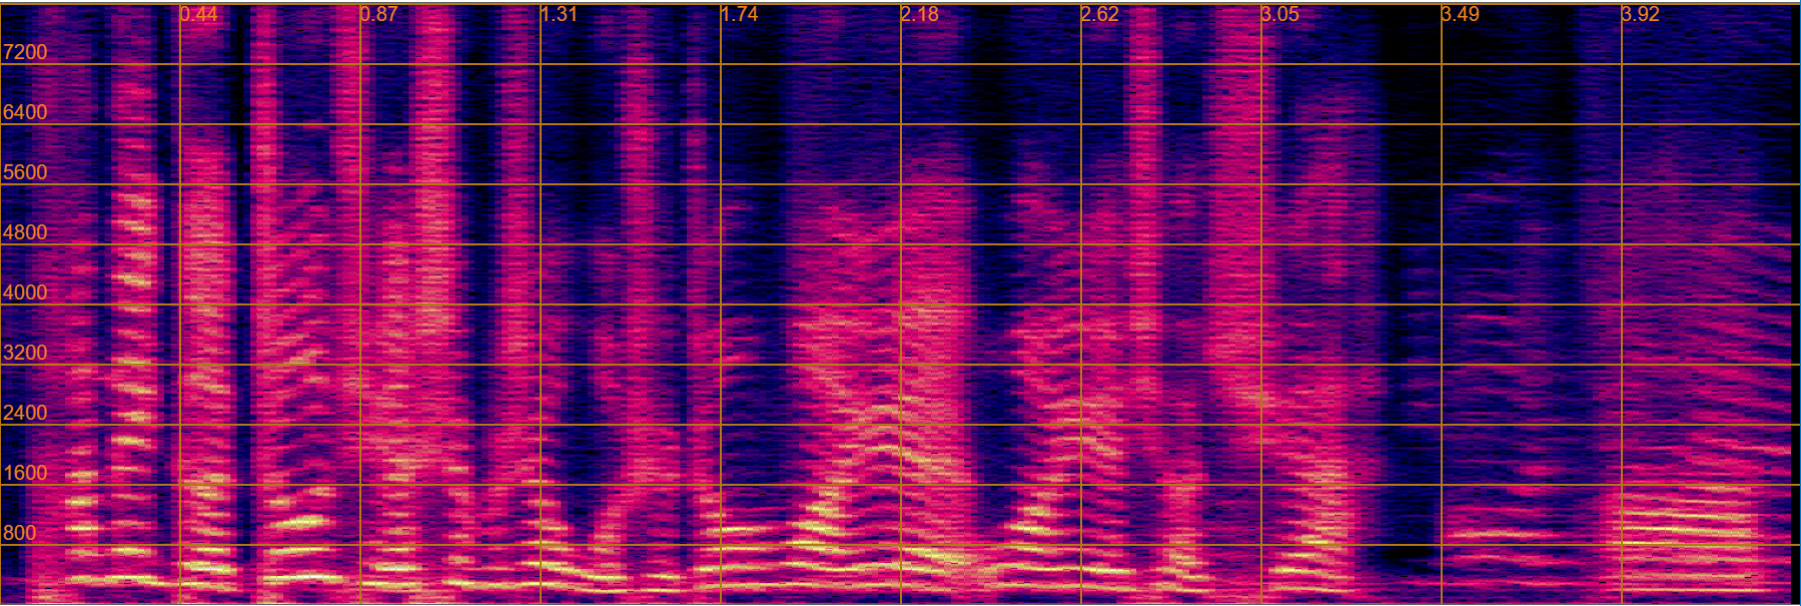Image resolution: width=1801 pixels, height=606 pixels.
Task: Select the 3.49 time marker label
Action: (x=1460, y=14)
